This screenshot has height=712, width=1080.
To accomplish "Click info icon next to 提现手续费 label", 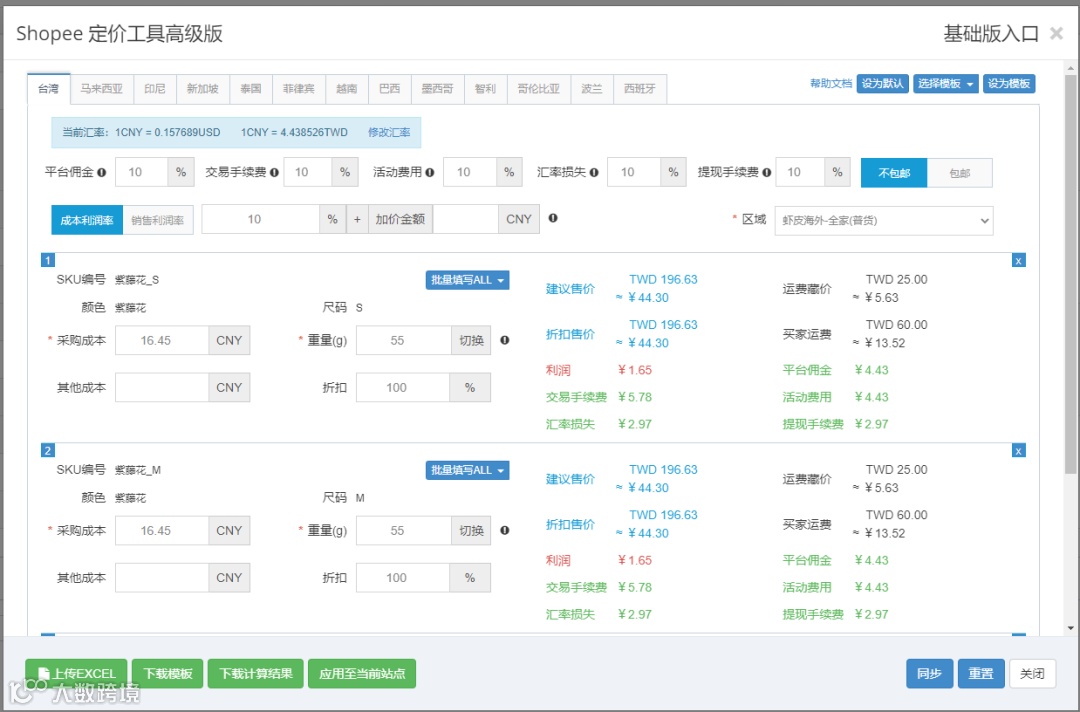I will click(x=767, y=172).
